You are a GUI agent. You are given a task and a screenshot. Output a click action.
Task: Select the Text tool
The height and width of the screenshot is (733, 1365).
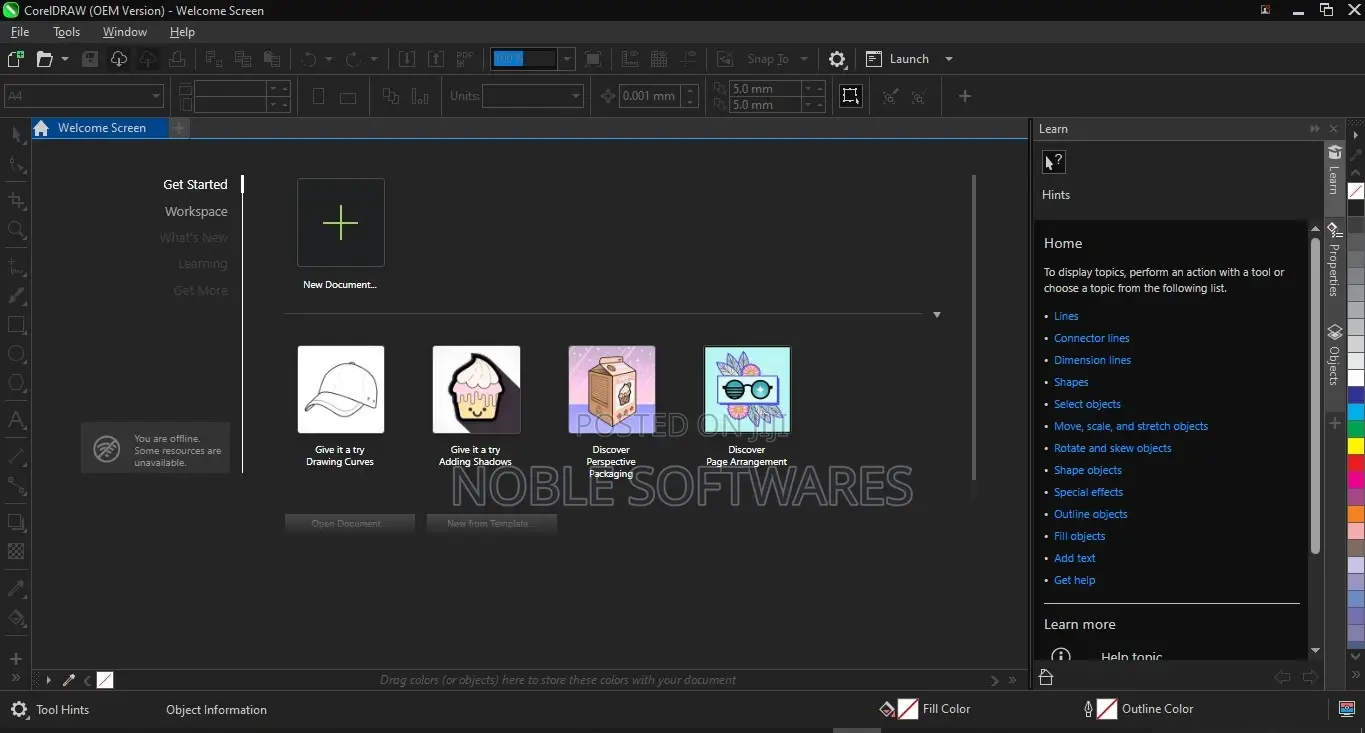point(16,420)
